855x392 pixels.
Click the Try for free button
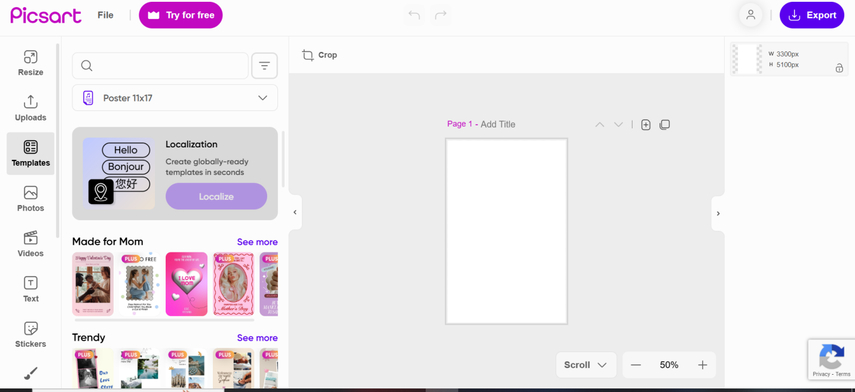coord(181,15)
